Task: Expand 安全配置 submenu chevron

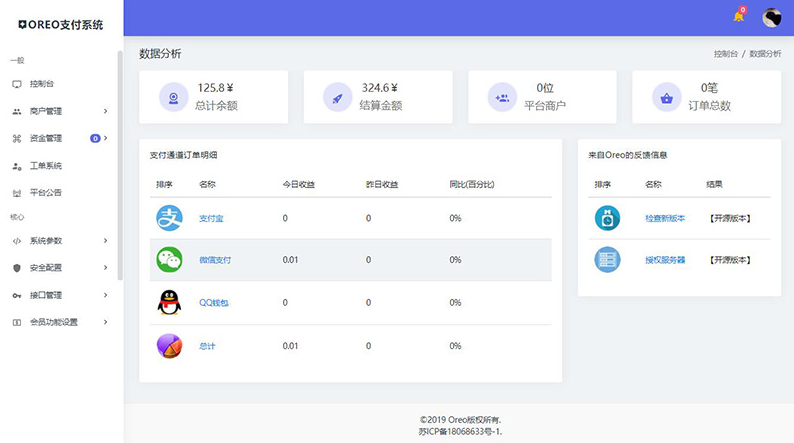Action: pyautogui.click(x=105, y=267)
